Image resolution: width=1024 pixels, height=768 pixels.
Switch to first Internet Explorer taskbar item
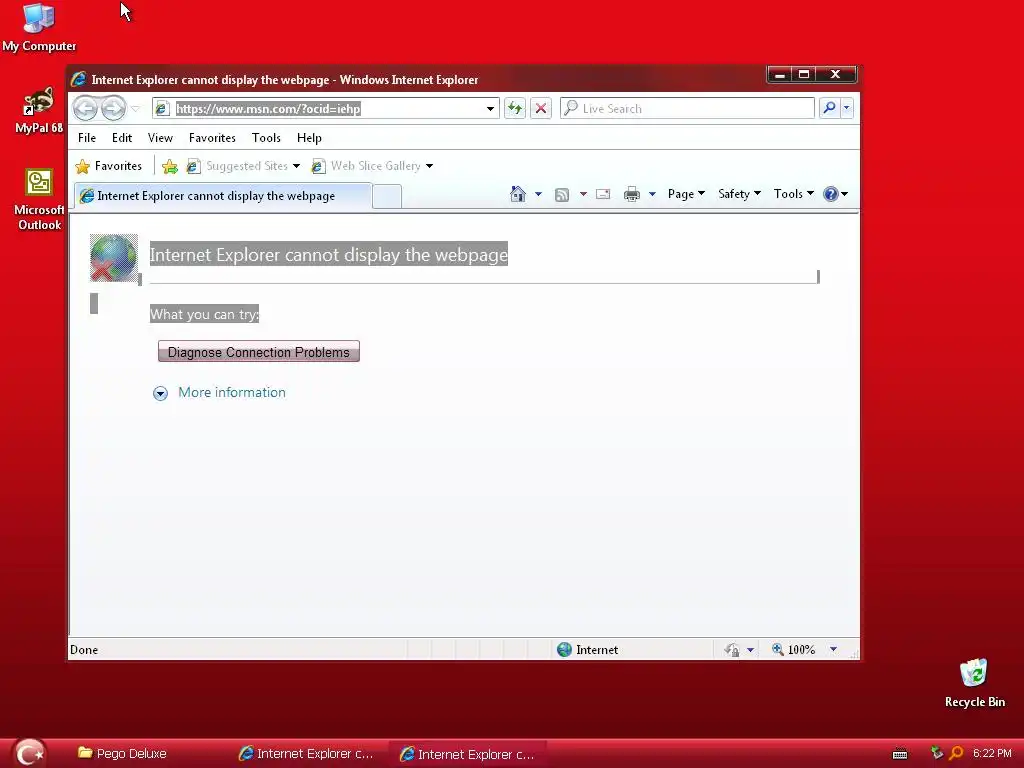click(307, 754)
